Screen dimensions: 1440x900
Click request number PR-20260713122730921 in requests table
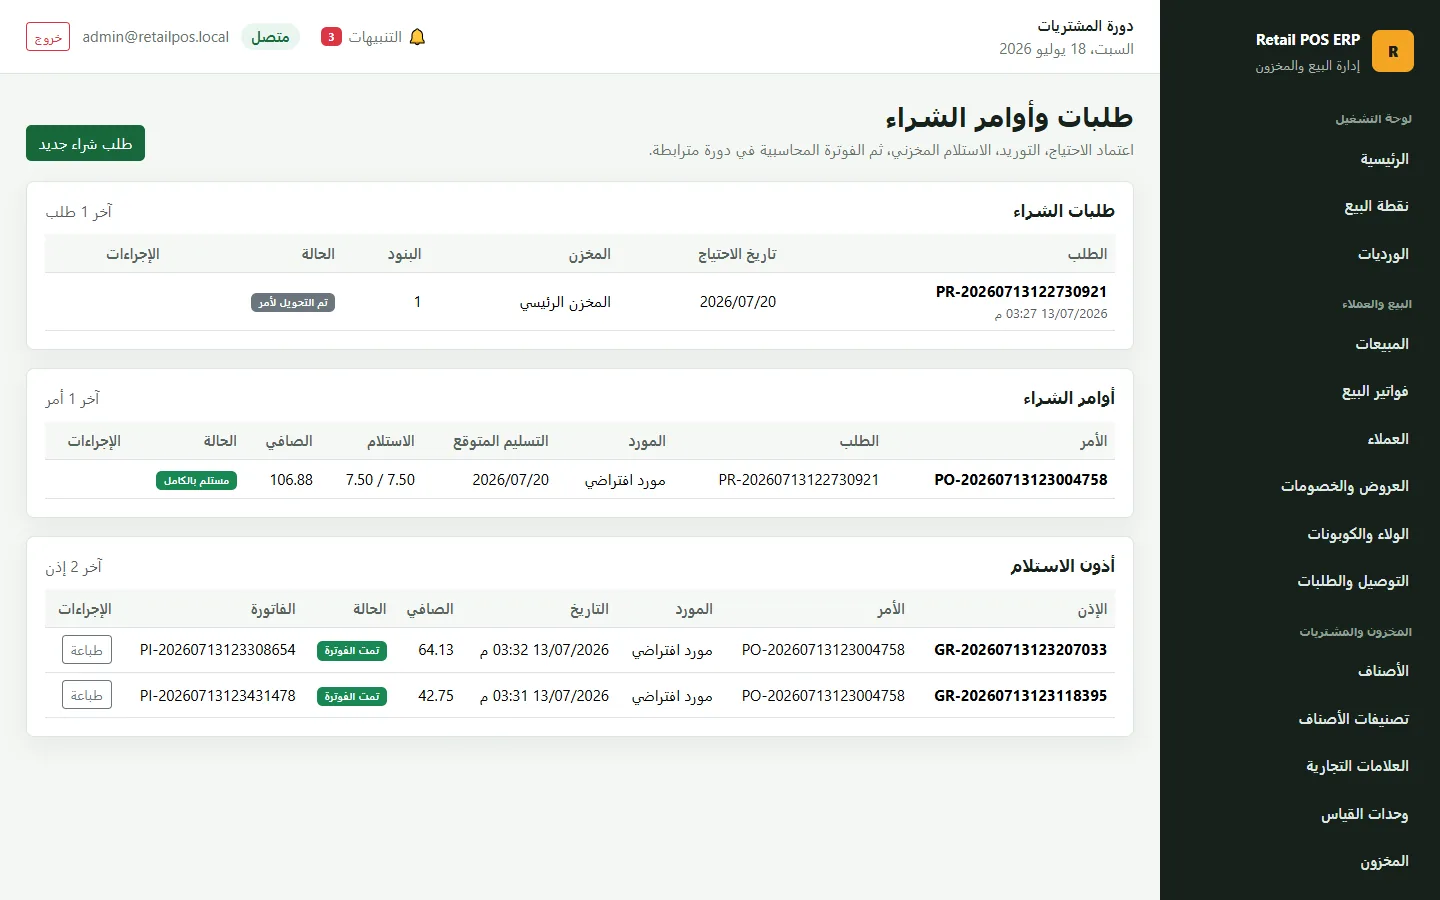(1021, 292)
